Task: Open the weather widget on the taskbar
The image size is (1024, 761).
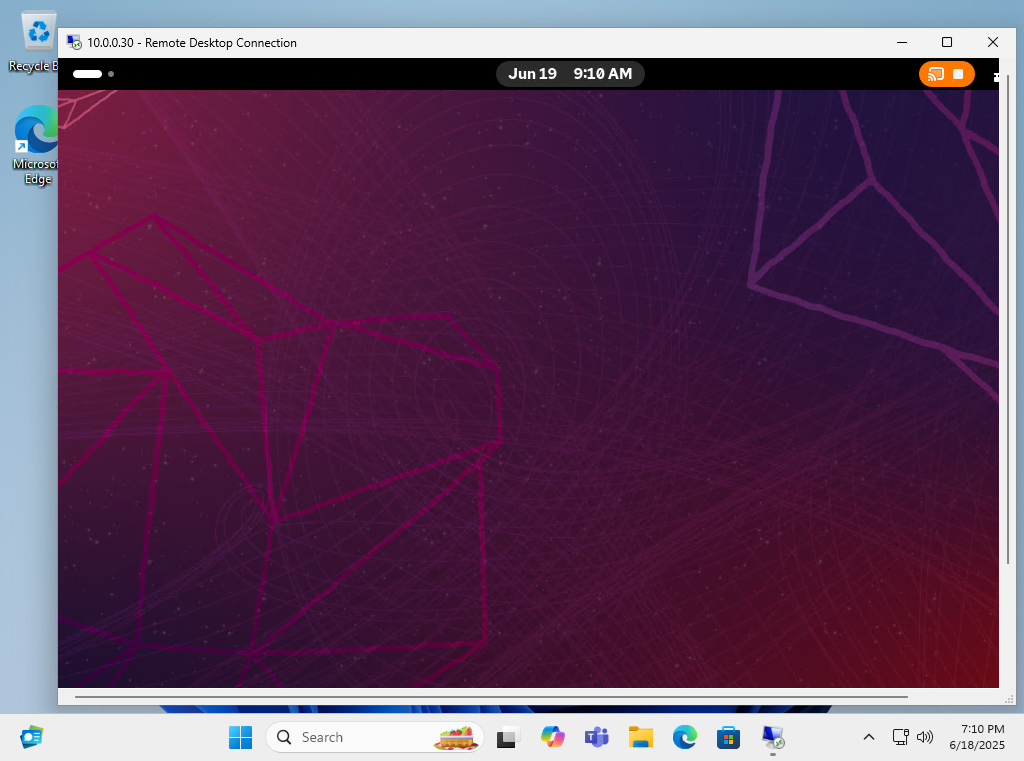Action: (455, 737)
